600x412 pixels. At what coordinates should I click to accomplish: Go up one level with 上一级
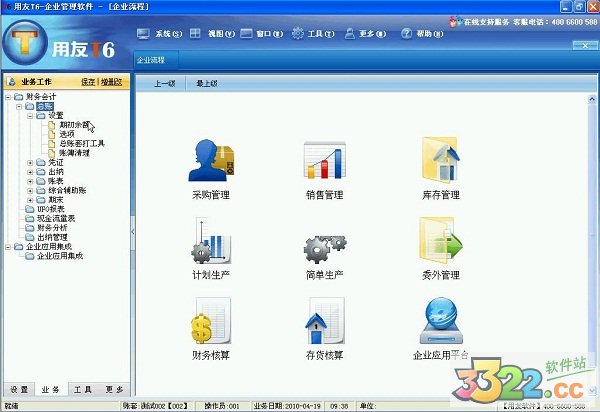[165, 83]
